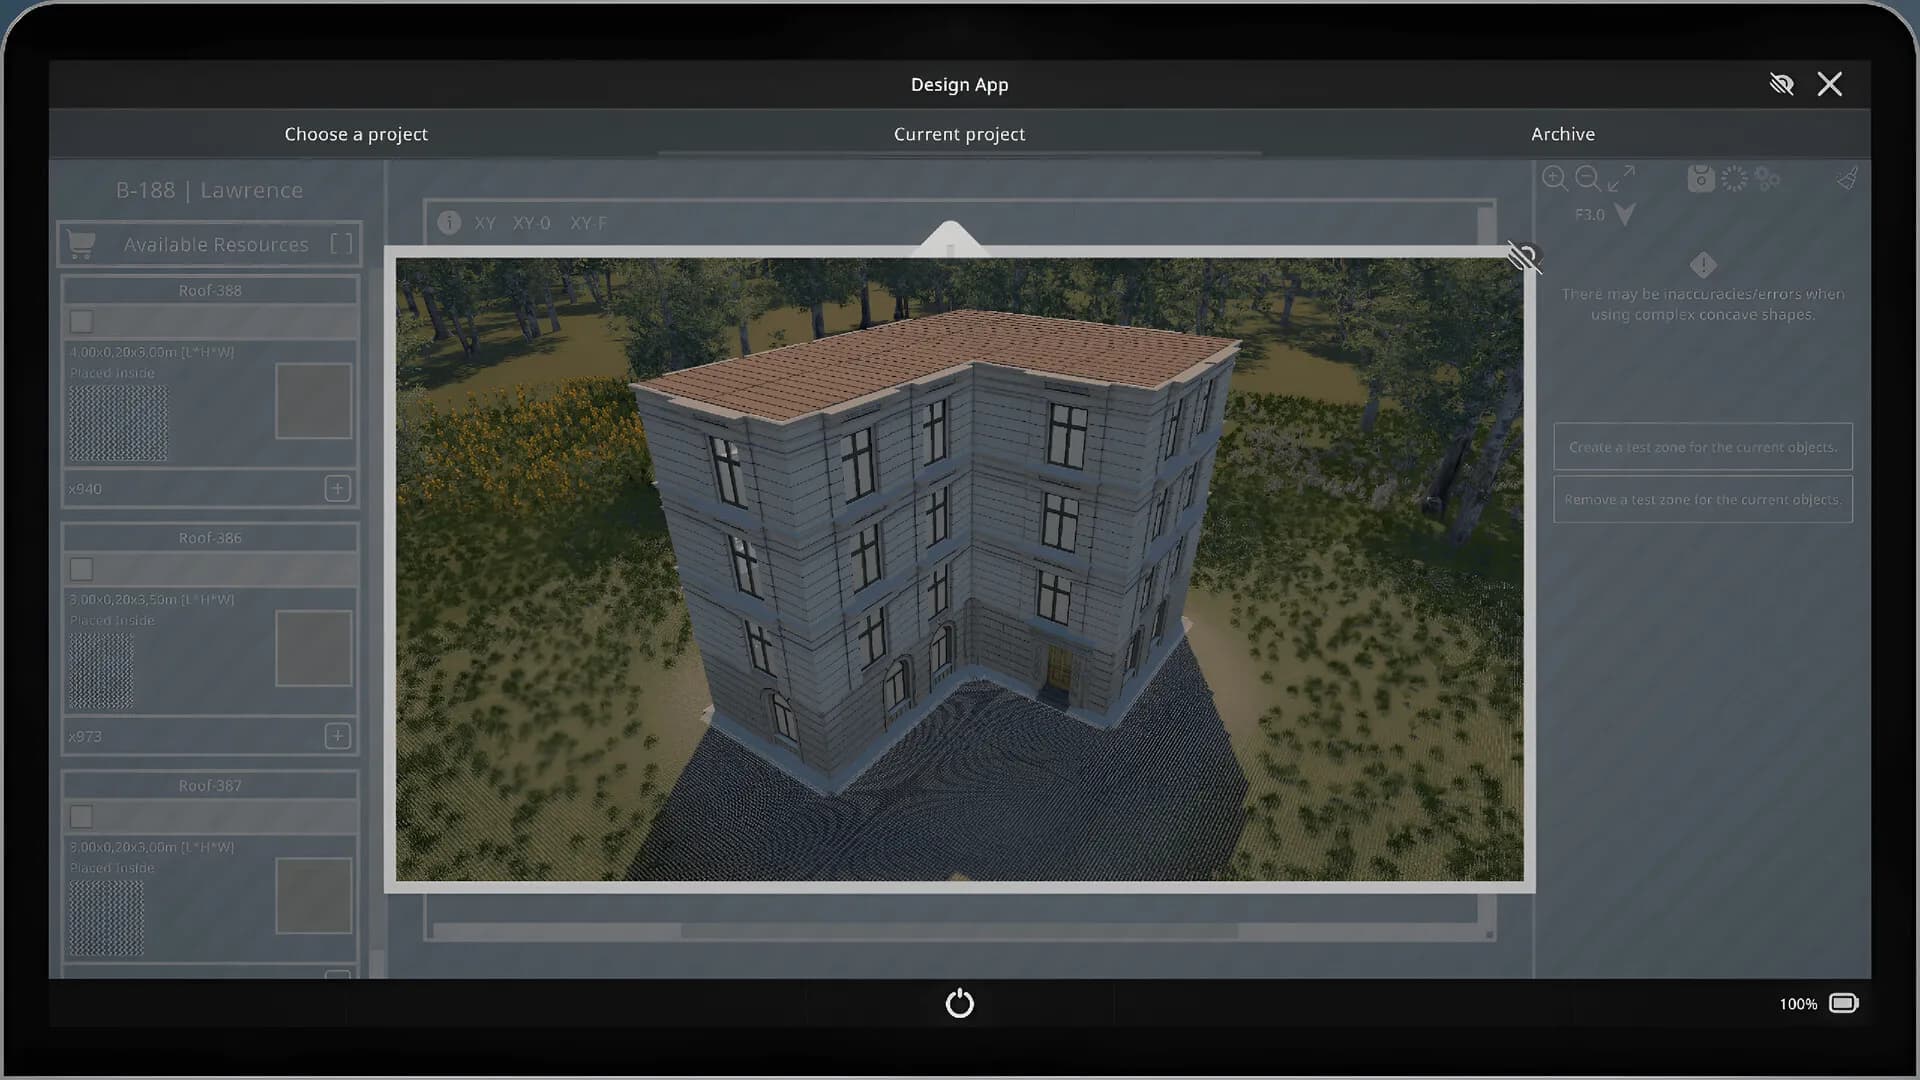
Task: Toggle visibility with the eye-slash on the photo
Action: point(1522,257)
